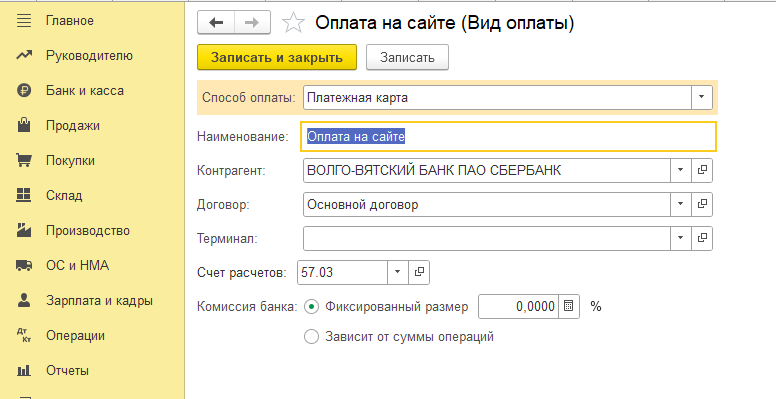Click the Счет расчетов field 57.03
Screen dimensions: 776x399
(x=342, y=272)
